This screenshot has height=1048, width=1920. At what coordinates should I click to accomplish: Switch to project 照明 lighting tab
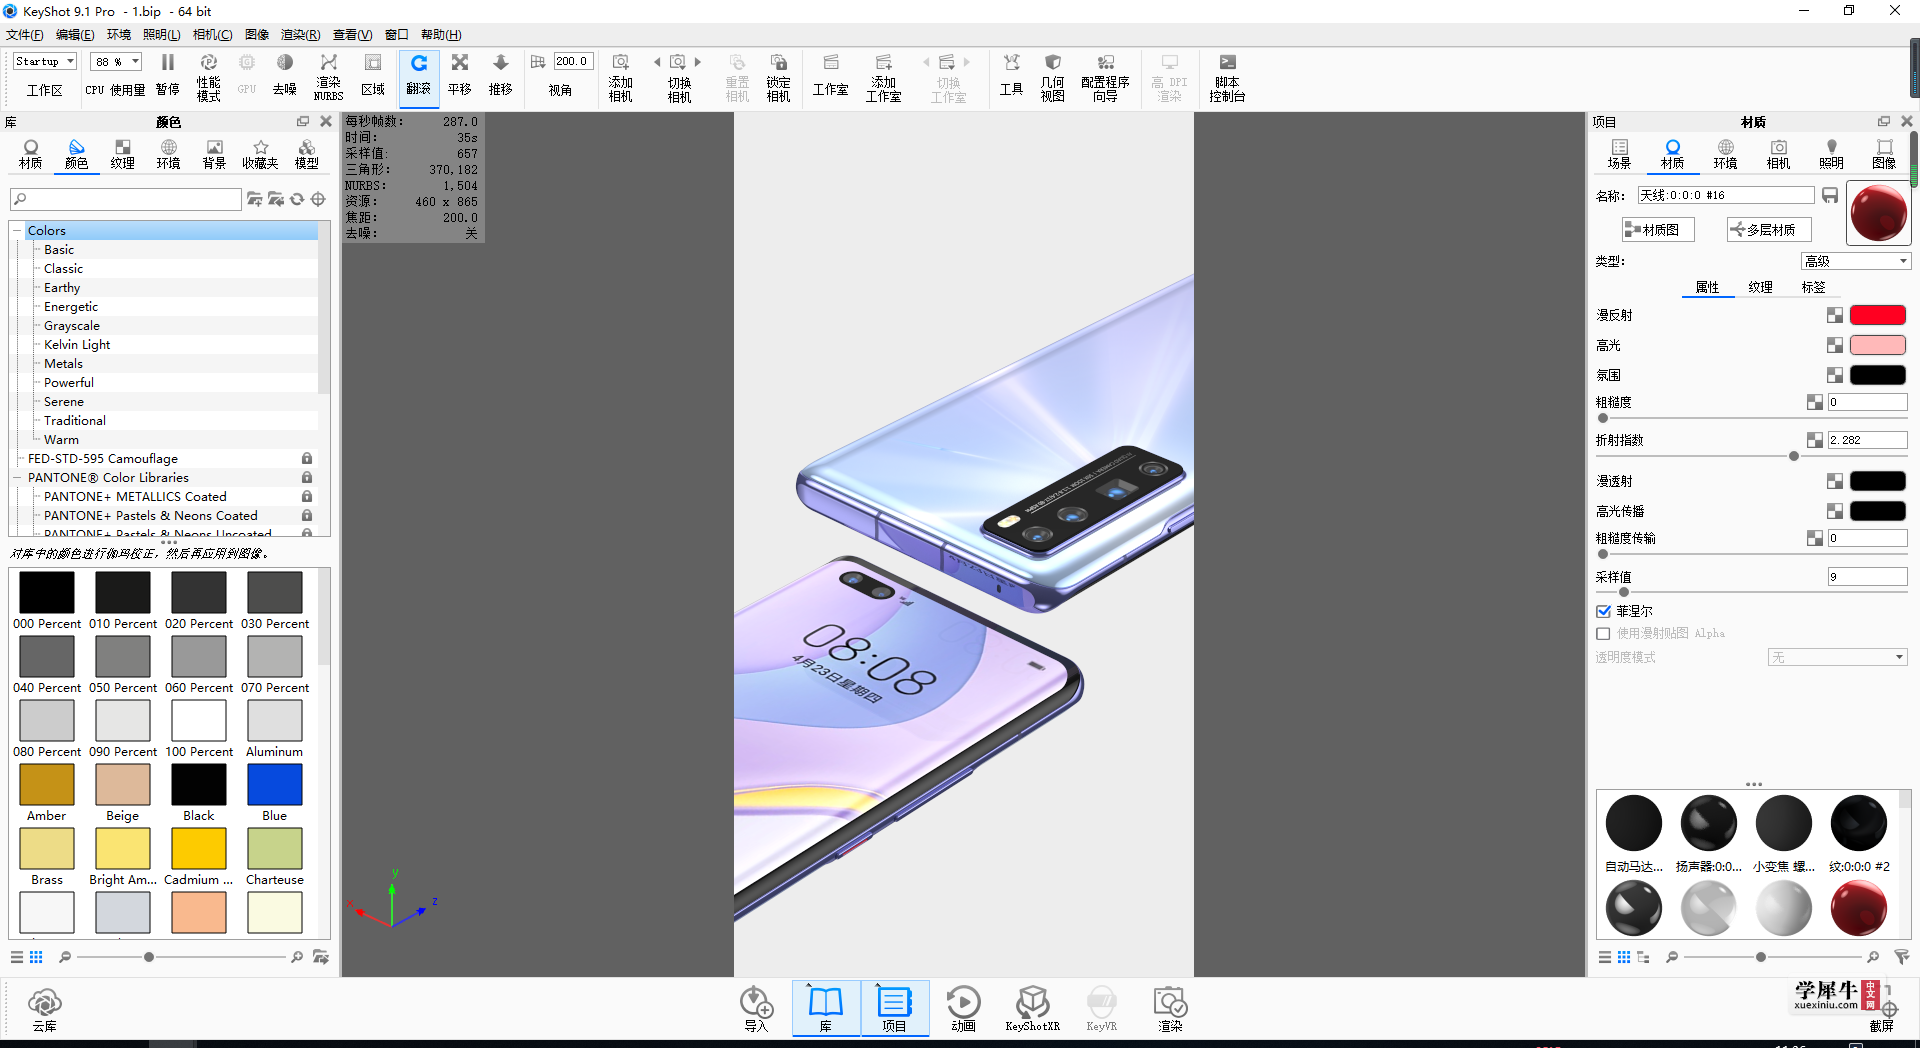click(x=1831, y=154)
